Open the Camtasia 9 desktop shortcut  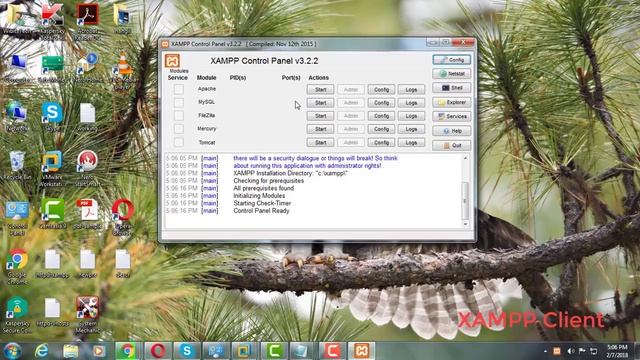(x=52, y=214)
